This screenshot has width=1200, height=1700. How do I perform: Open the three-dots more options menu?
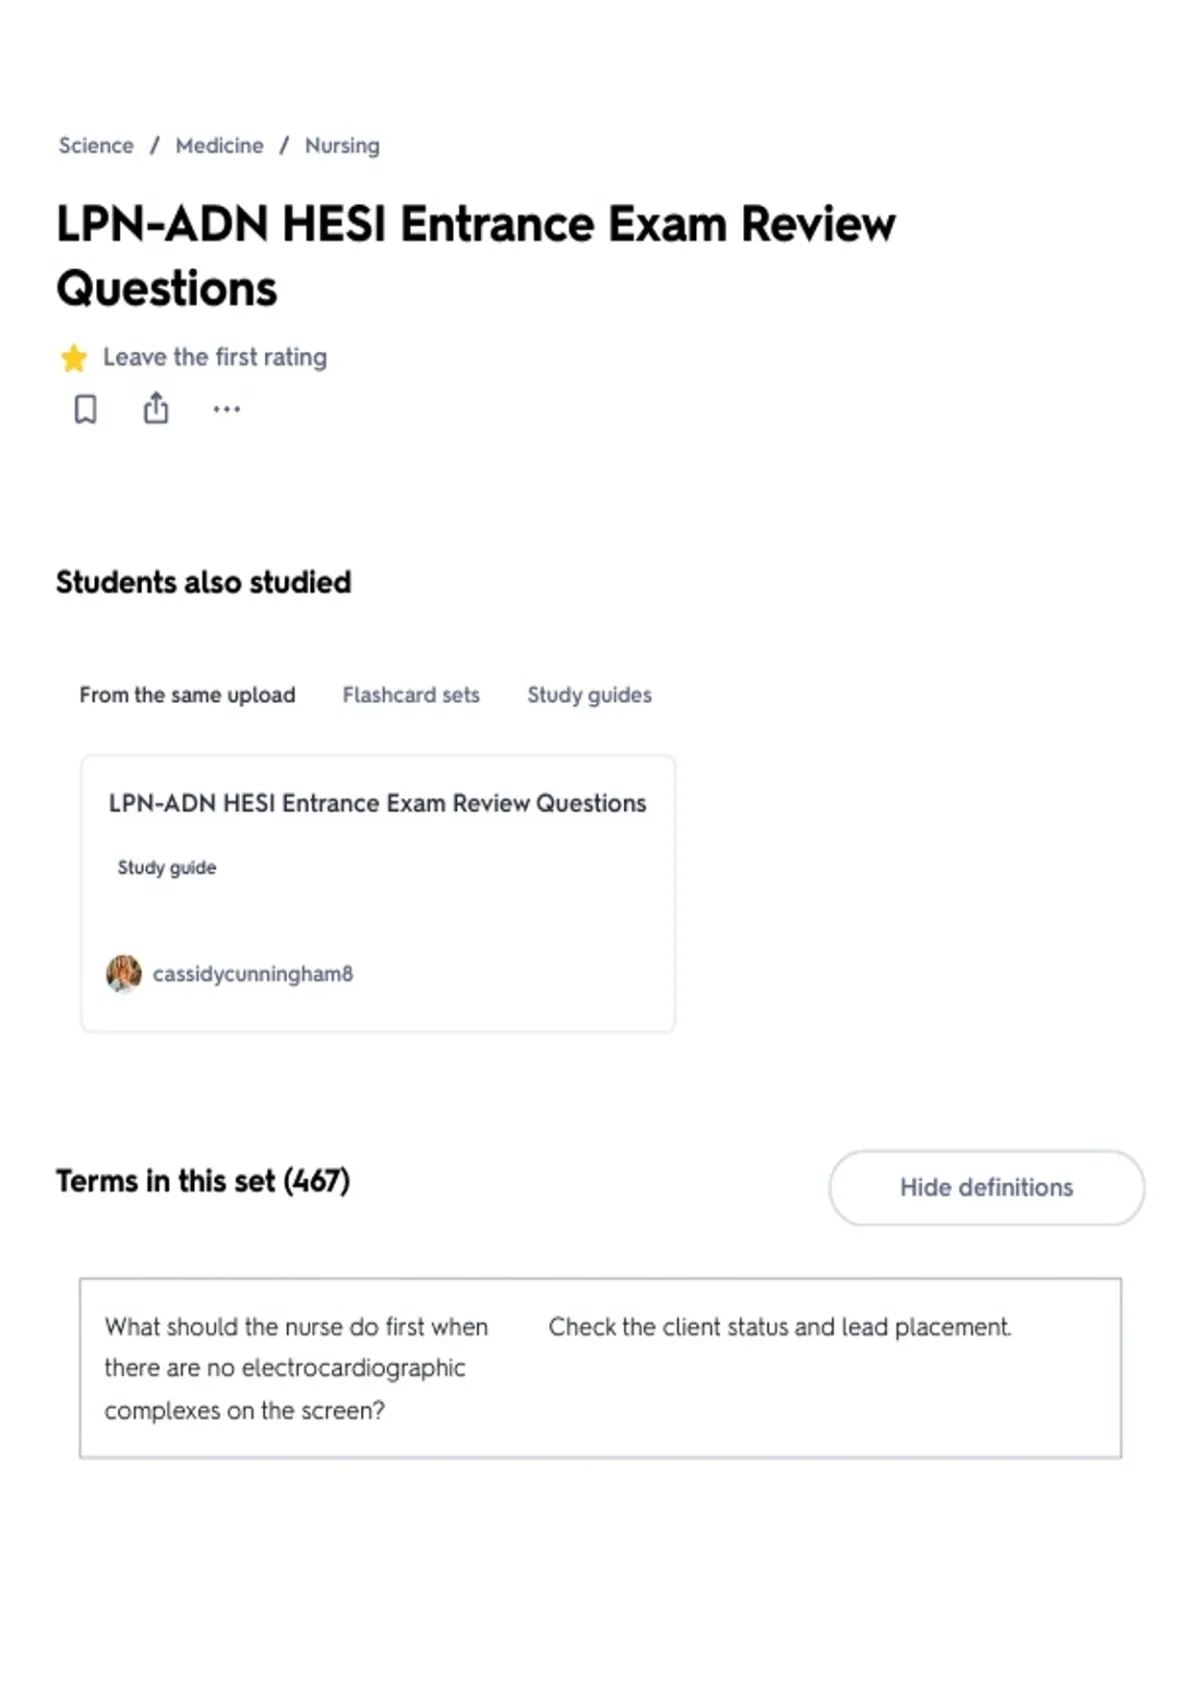pyautogui.click(x=227, y=409)
